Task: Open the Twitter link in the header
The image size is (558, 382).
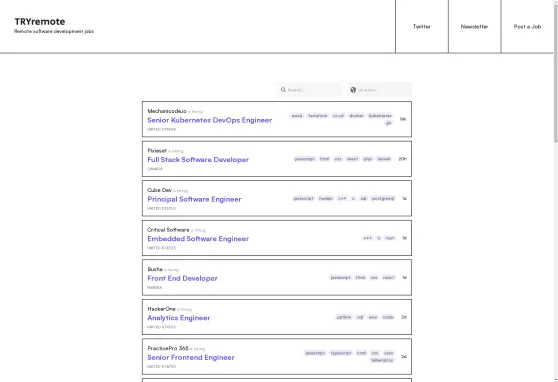Action: click(x=422, y=27)
